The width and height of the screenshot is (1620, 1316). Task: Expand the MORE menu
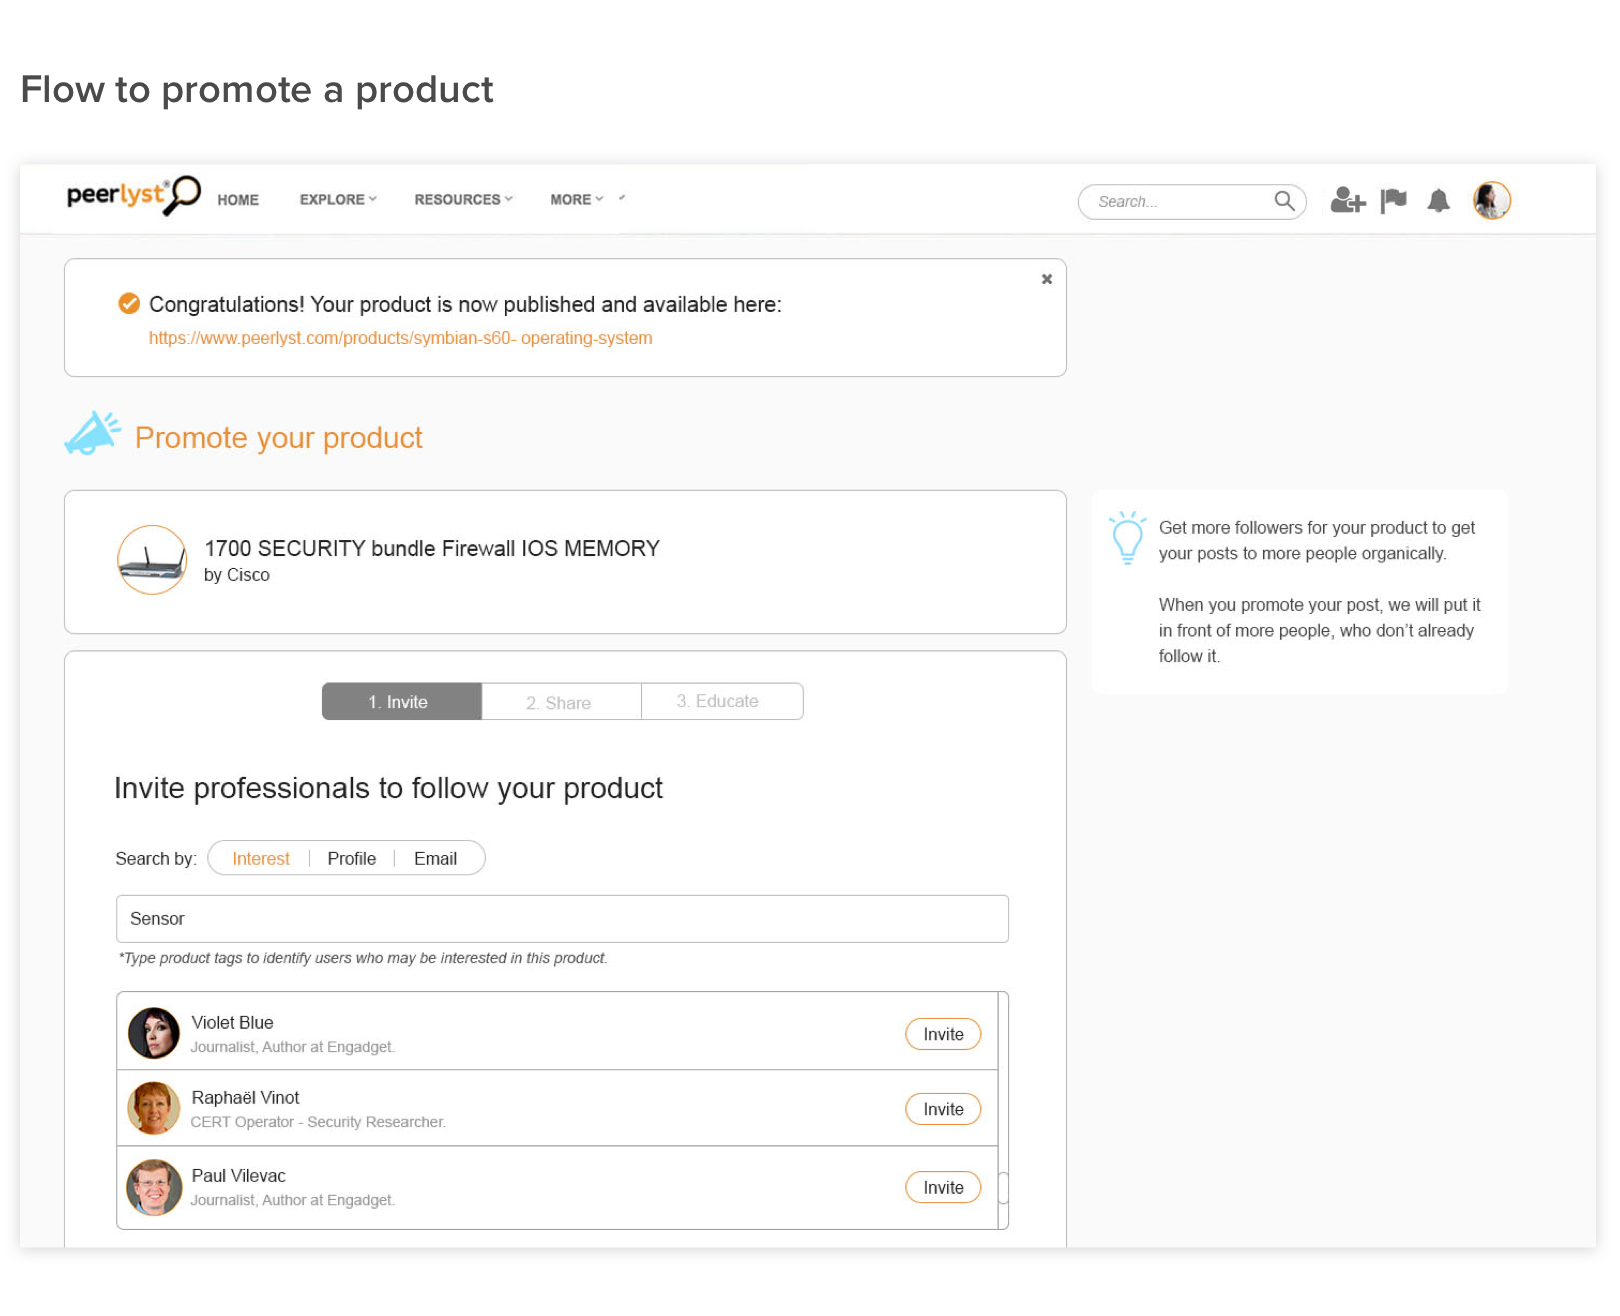coord(577,199)
